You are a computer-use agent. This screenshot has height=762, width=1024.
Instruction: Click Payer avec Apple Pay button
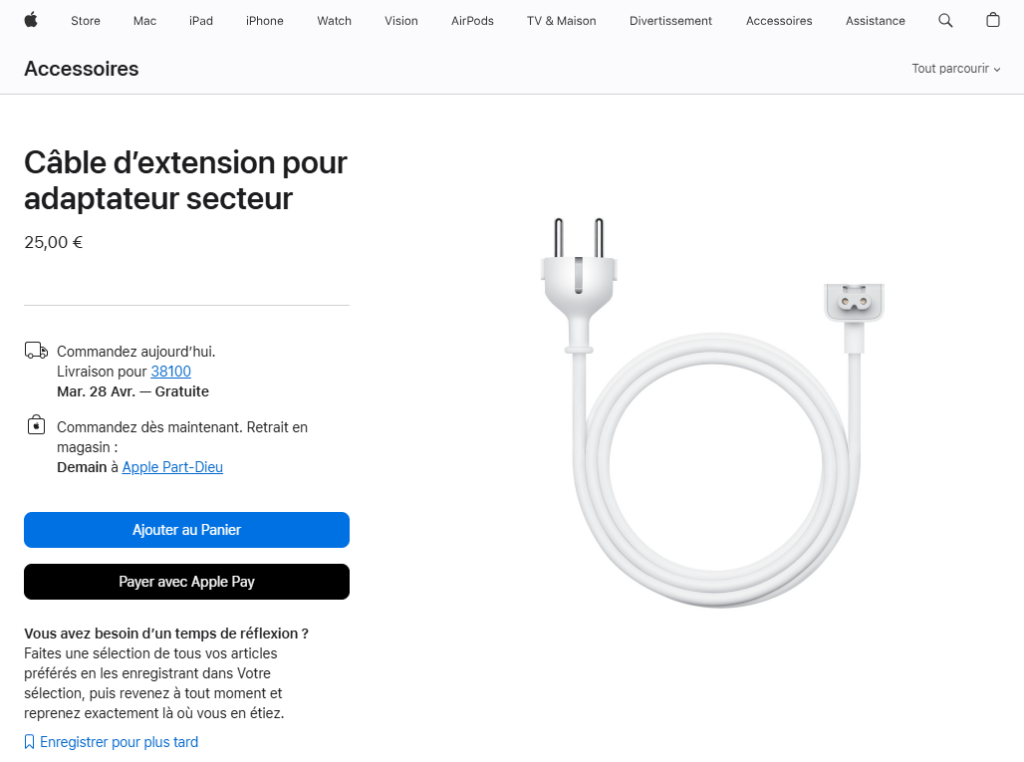(x=187, y=582)
